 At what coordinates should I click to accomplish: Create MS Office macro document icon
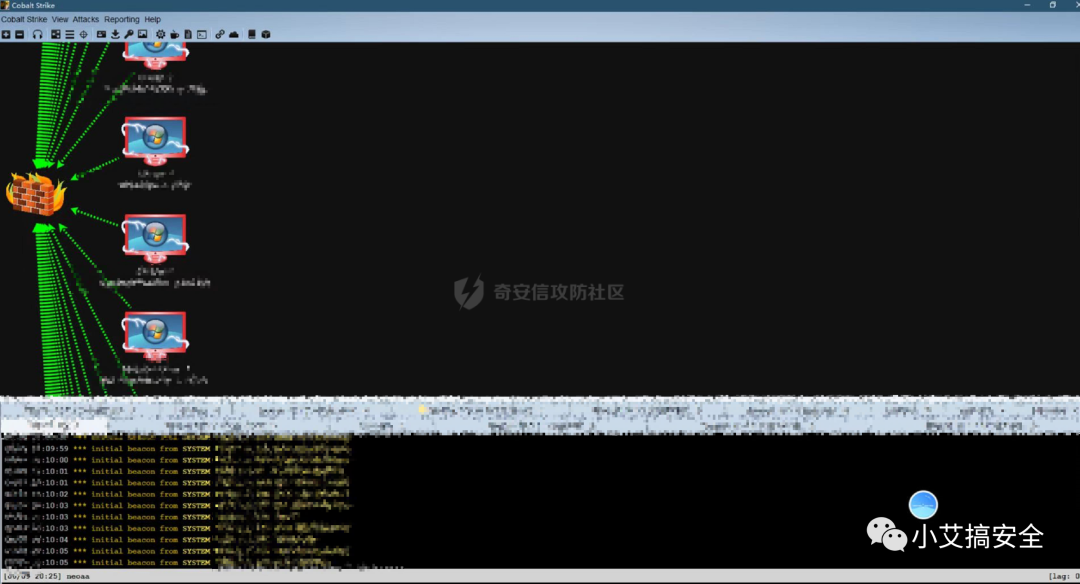[x=188, y=34]
